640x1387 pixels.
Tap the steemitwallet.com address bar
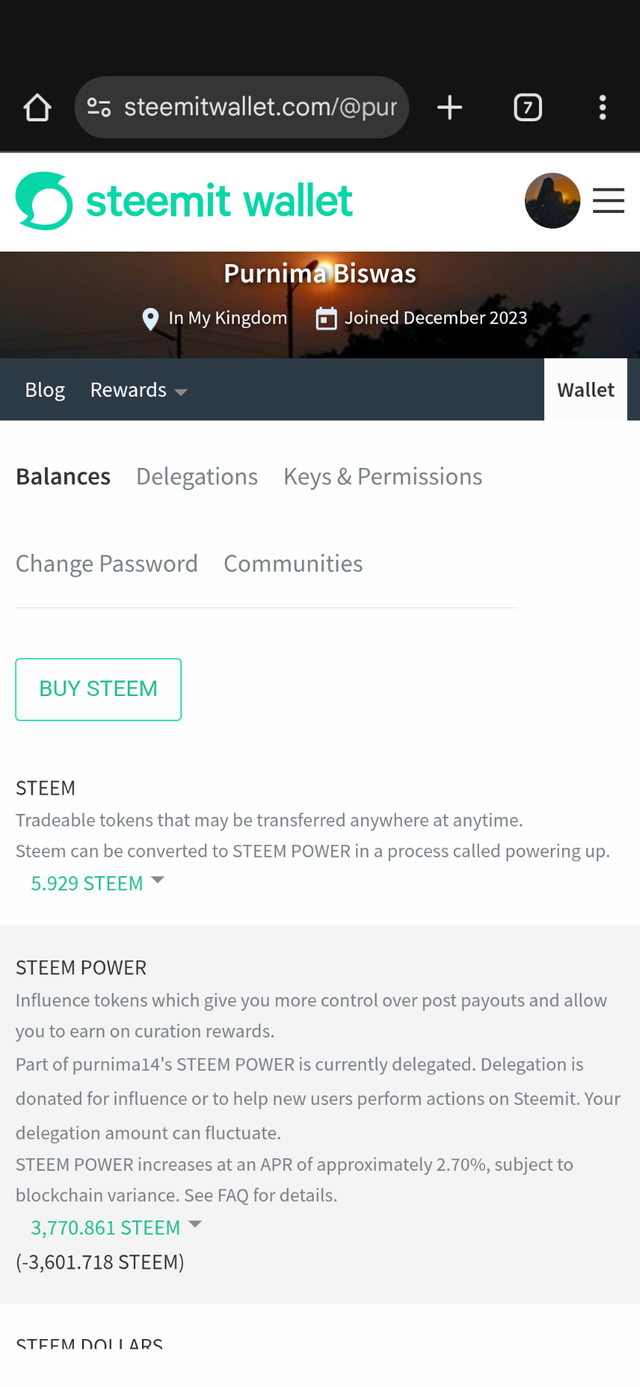pyautogui.click(x=260, y=107)
